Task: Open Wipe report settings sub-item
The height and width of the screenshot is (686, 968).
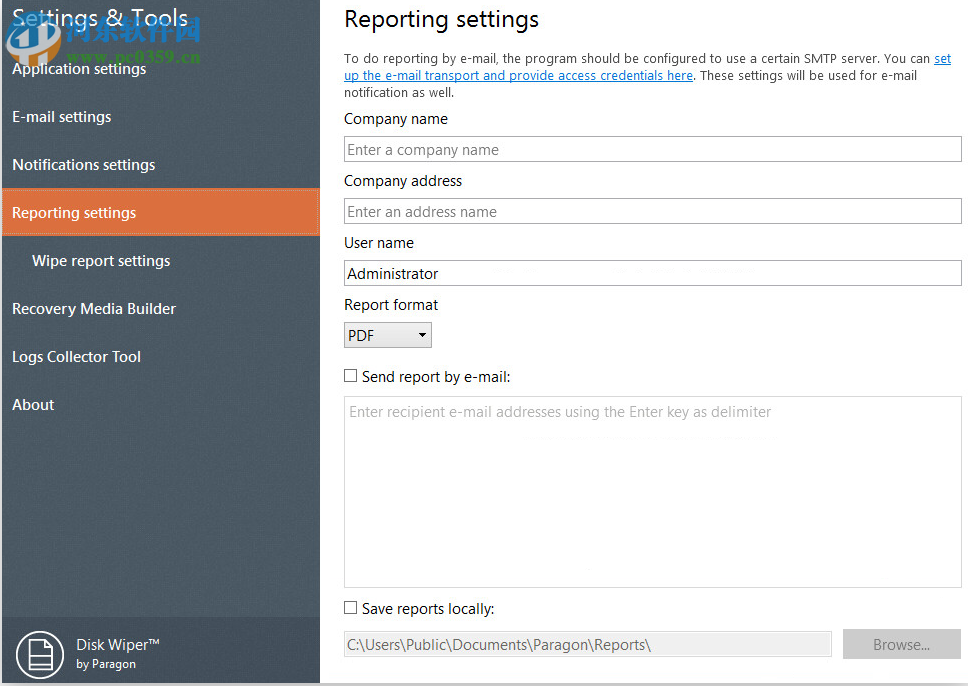Action: tap(101, 261)
